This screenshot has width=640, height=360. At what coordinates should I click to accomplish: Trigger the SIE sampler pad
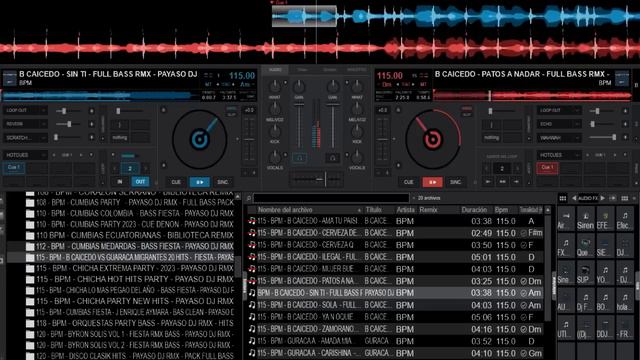(x=605, y=246)
